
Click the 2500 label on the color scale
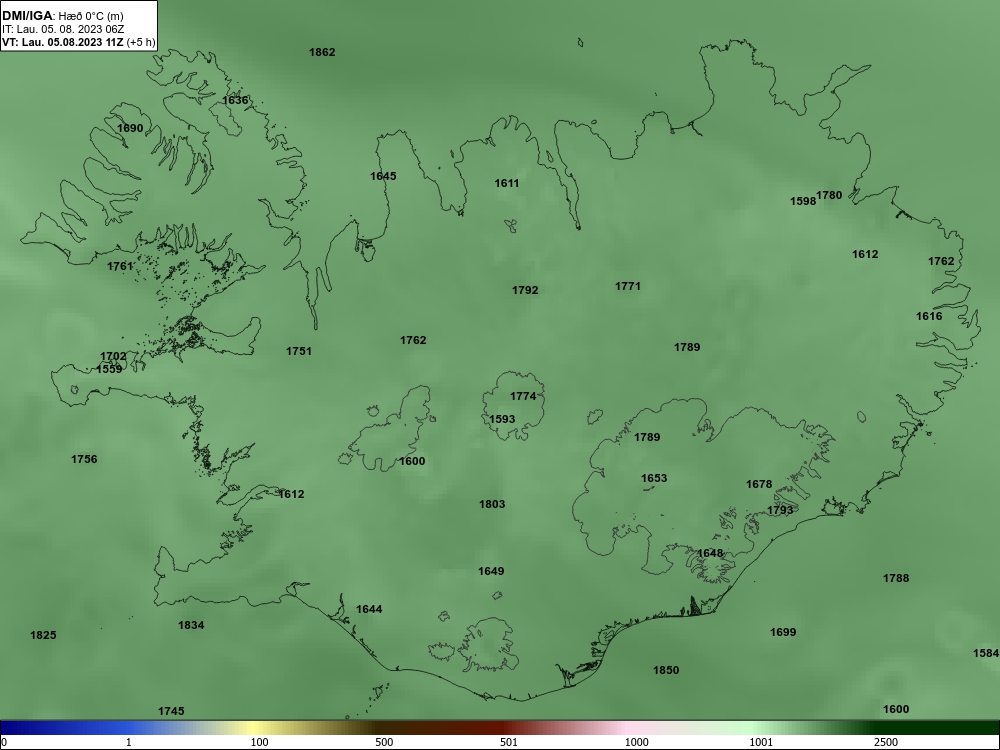(886, 742)
